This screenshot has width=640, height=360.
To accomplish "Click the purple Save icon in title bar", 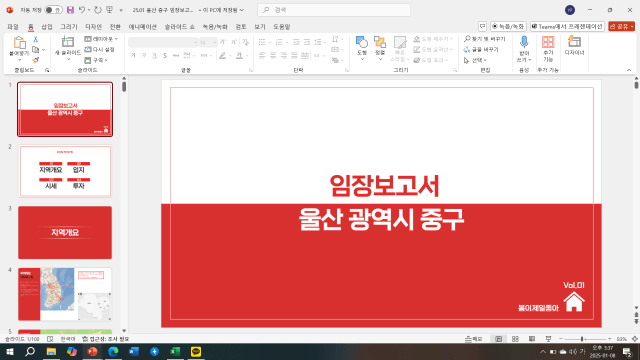I will tap(70, 10).
